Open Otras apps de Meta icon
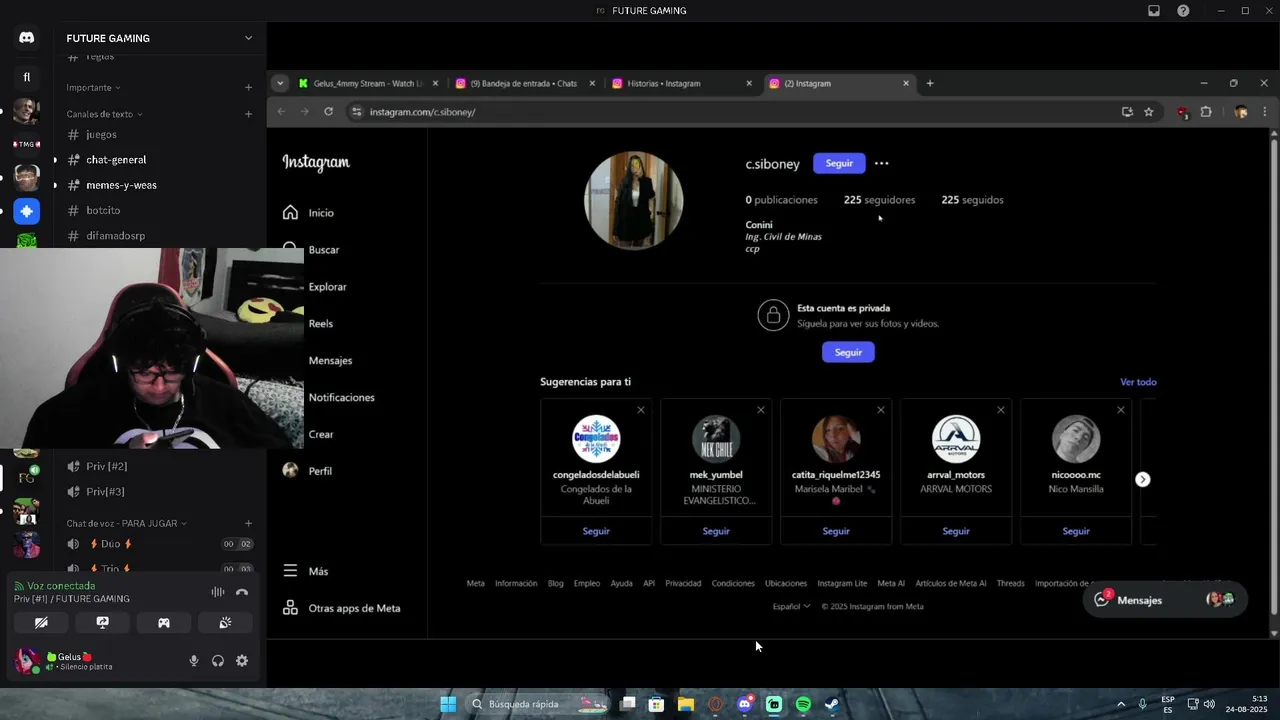The width and height of the screenshot is (1280, 720). (x=290, y=607)
